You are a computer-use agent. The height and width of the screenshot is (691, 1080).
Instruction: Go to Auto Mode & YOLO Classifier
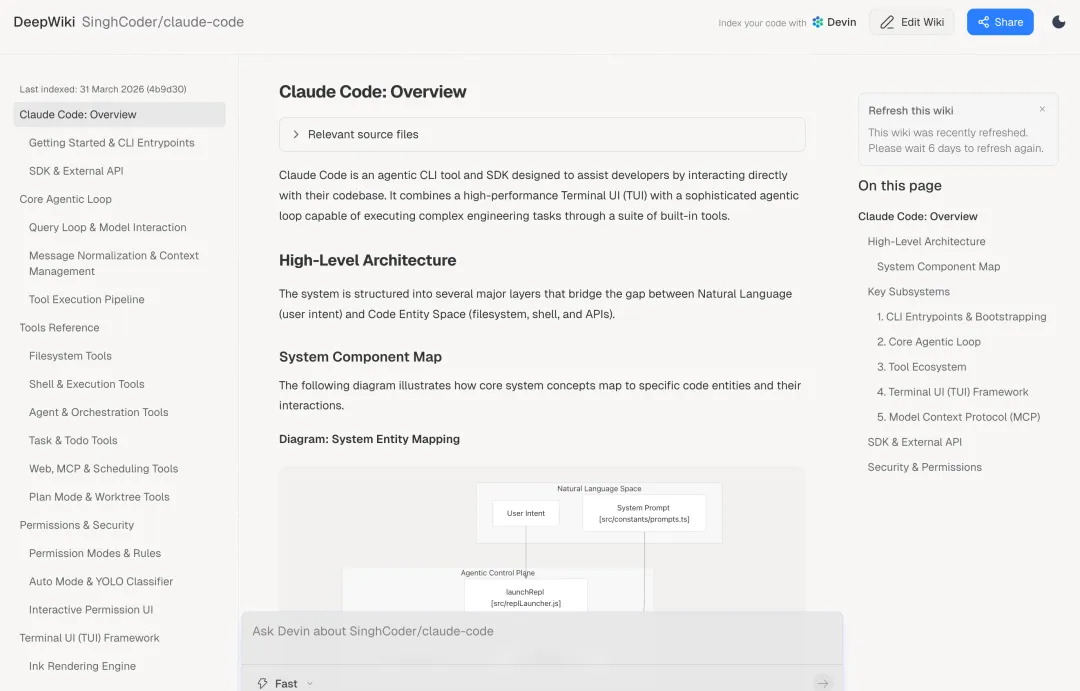point(101,581)
